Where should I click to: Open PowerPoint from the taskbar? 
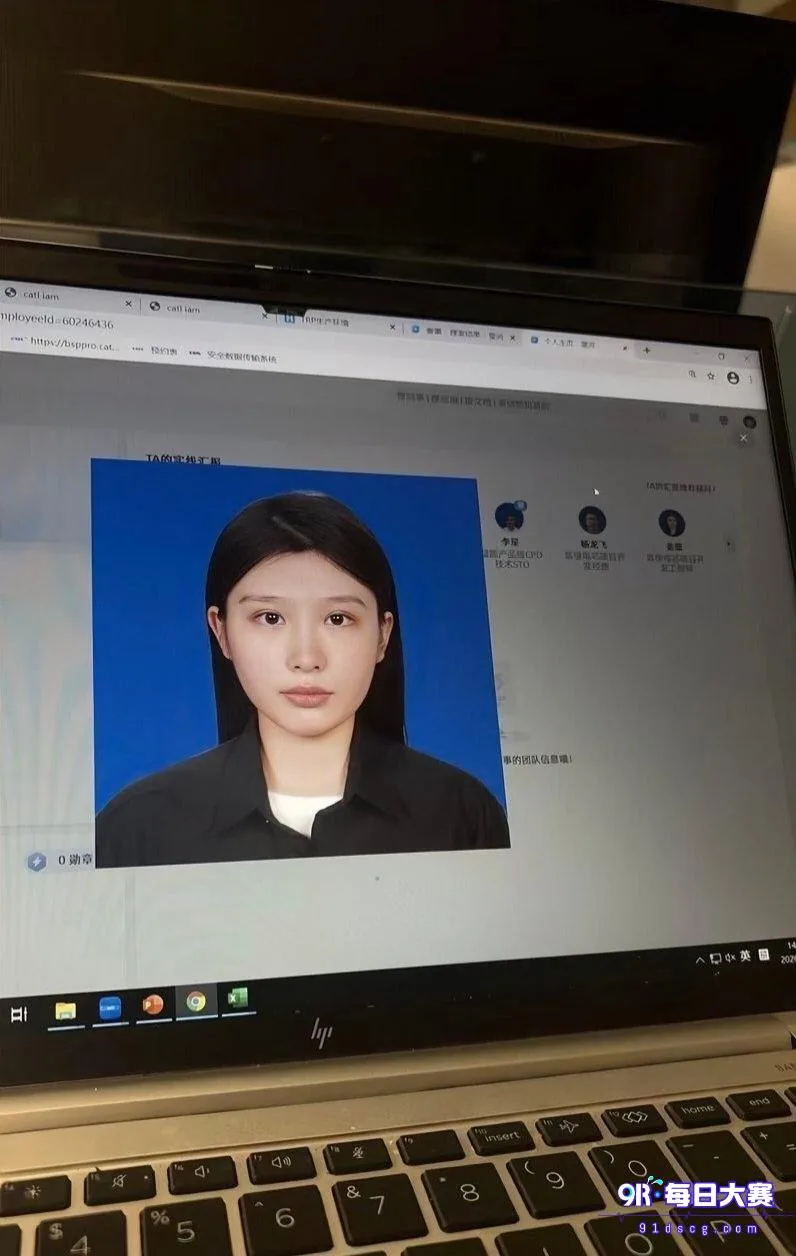tap(153, 1005)
